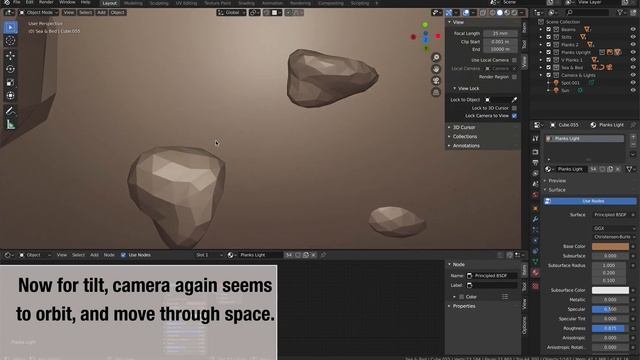Open the Tool settings properties tab
The height and width of the screenshot is (360, 640).
coord(535,139)
